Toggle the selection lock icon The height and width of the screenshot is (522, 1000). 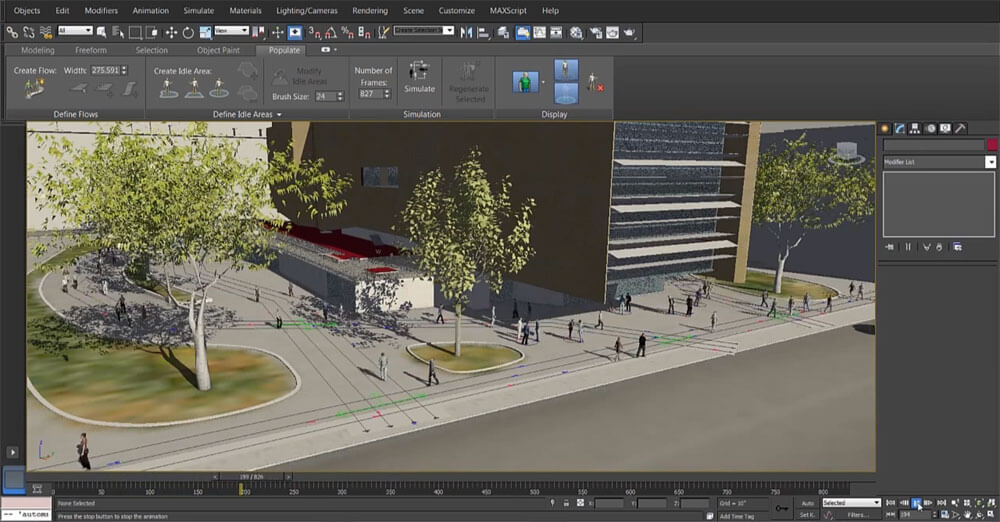coord(566,503)
